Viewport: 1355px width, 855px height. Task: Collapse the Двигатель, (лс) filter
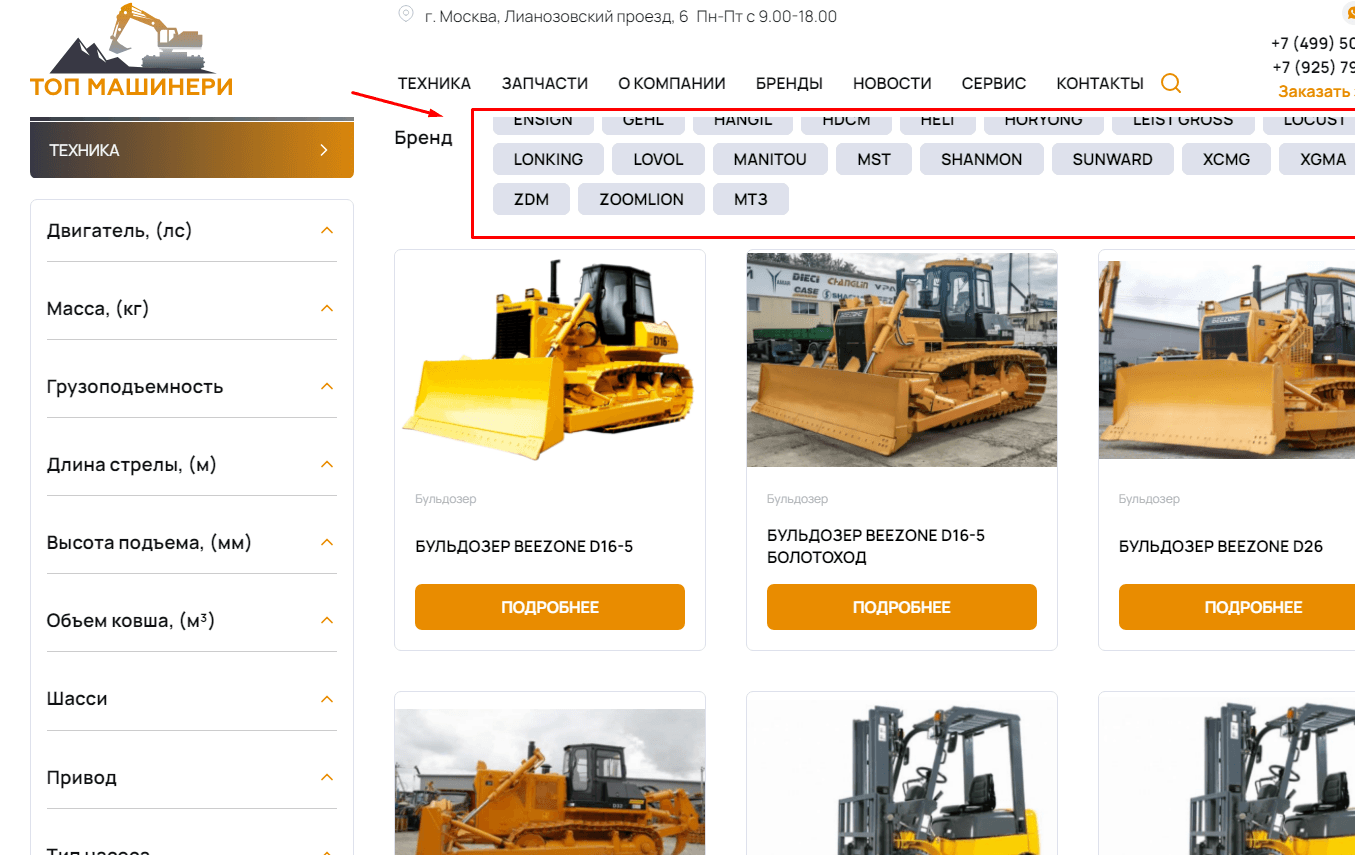pyautogui.click(x=326, y=231)
